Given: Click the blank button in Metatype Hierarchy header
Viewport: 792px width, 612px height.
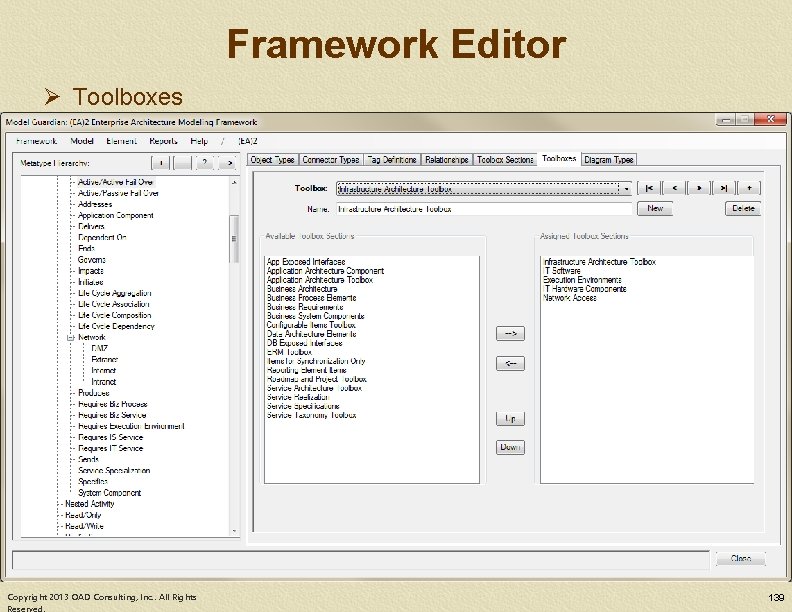Looking at the screenshot, I should point(182,163).
